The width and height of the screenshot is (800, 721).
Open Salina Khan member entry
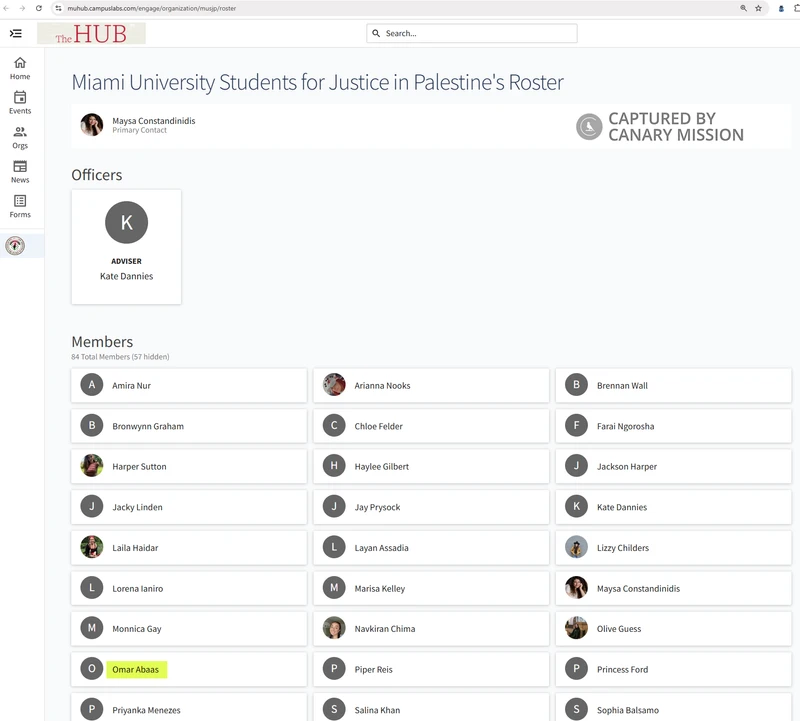click(431, 707)
